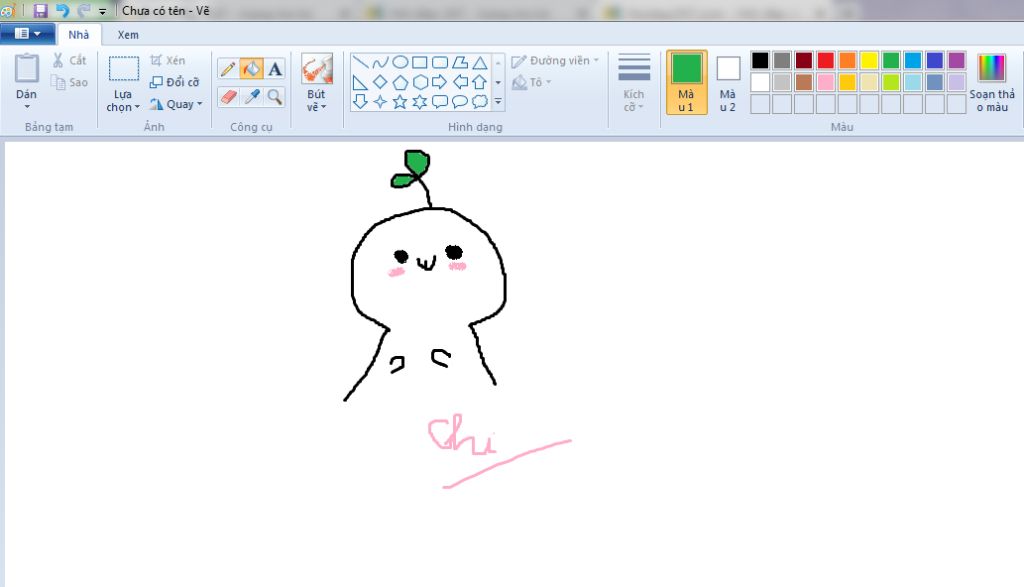1024x587 pixels.
Task: Choose the straight Line shape
Action: (360, 63)
